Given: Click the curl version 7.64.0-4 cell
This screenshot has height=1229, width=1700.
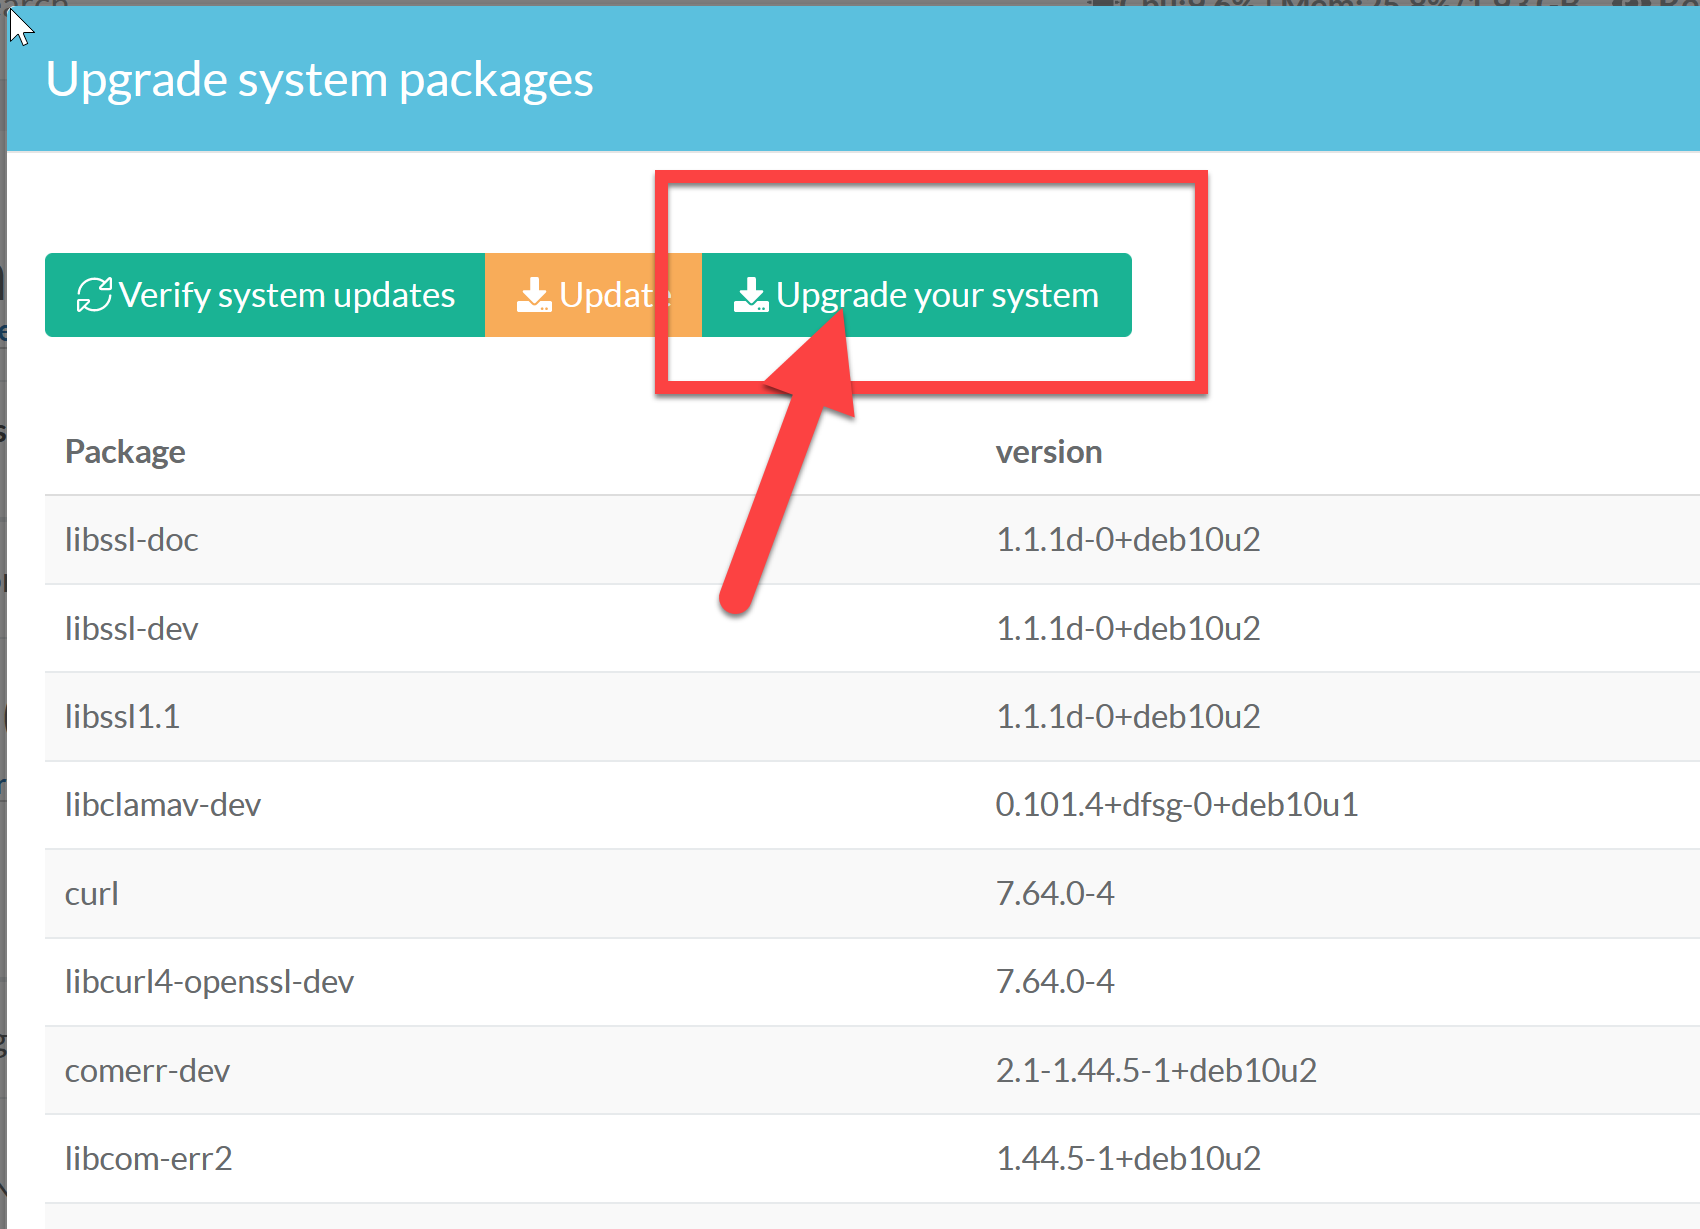Looking at the screenshot, I should (1054, 894).
